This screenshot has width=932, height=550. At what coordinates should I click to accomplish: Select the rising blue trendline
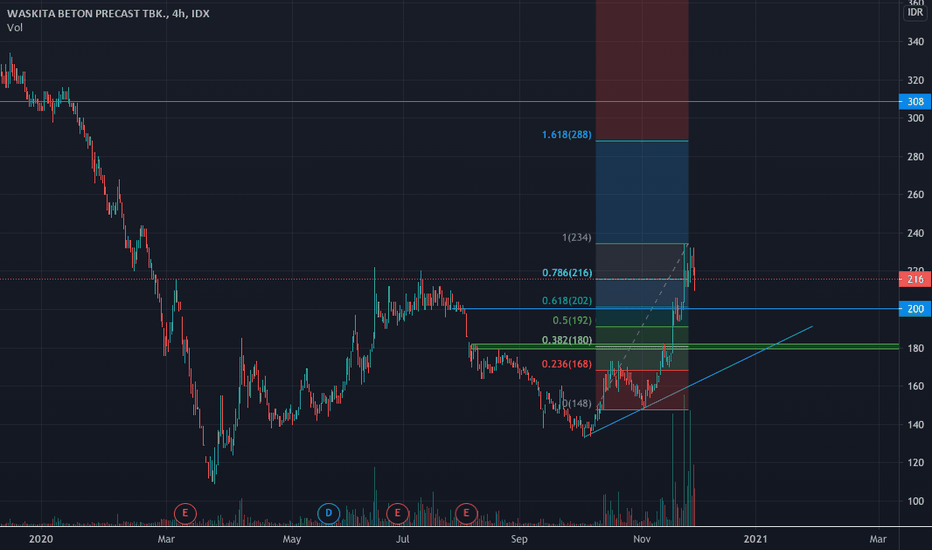(x=698, y=382)
